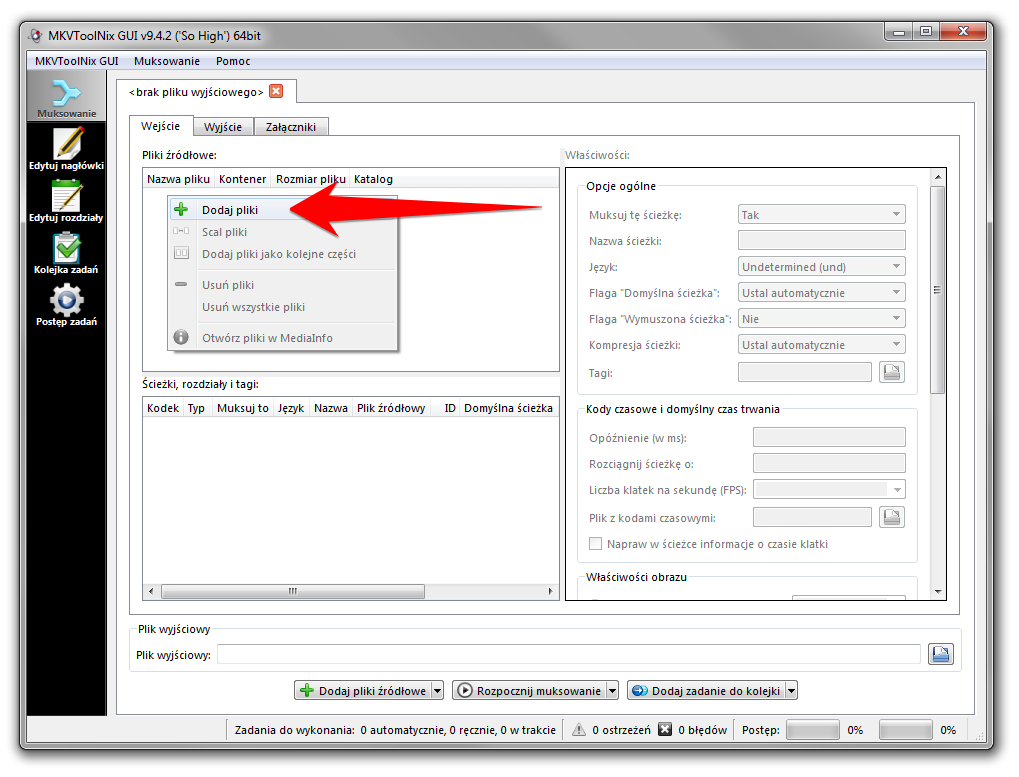1019x777 pixels.
Task: Click the second progress bar in status bar
Action: pyautogui.click(x=905, y=730)
